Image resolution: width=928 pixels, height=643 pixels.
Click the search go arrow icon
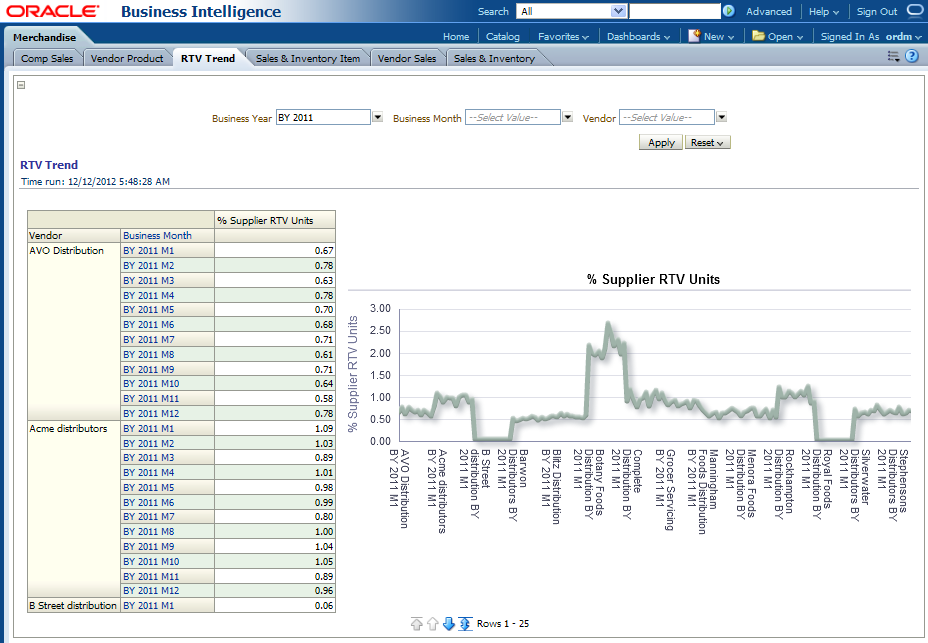point(728,11)
